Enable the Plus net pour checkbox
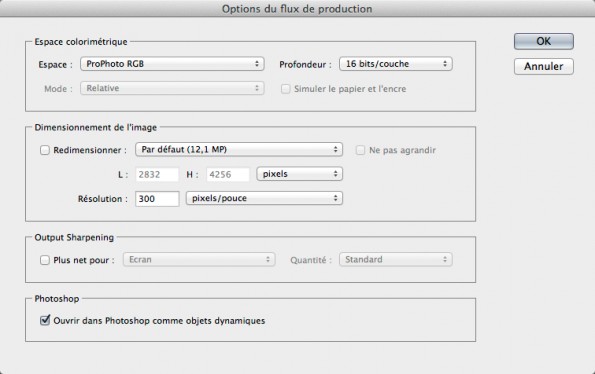 [45, 260]
